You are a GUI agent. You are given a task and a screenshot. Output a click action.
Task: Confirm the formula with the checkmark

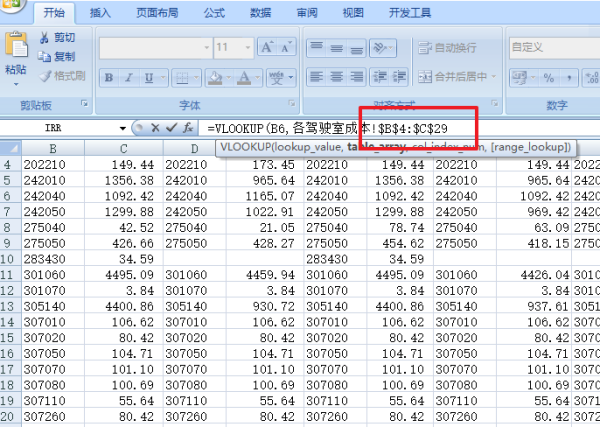[171, 128]
